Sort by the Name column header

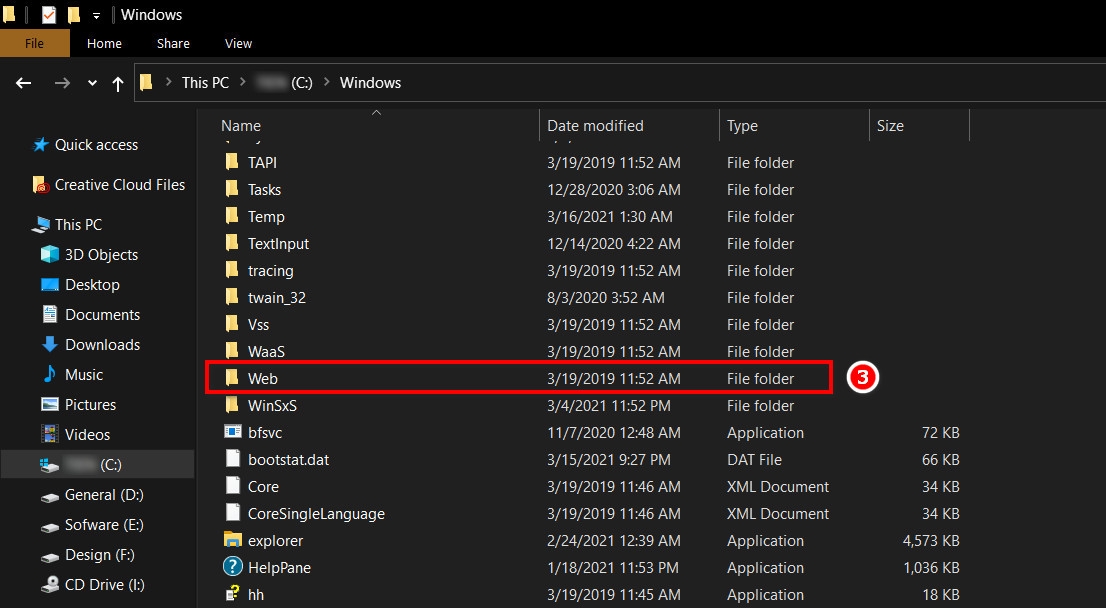(241, 126)
